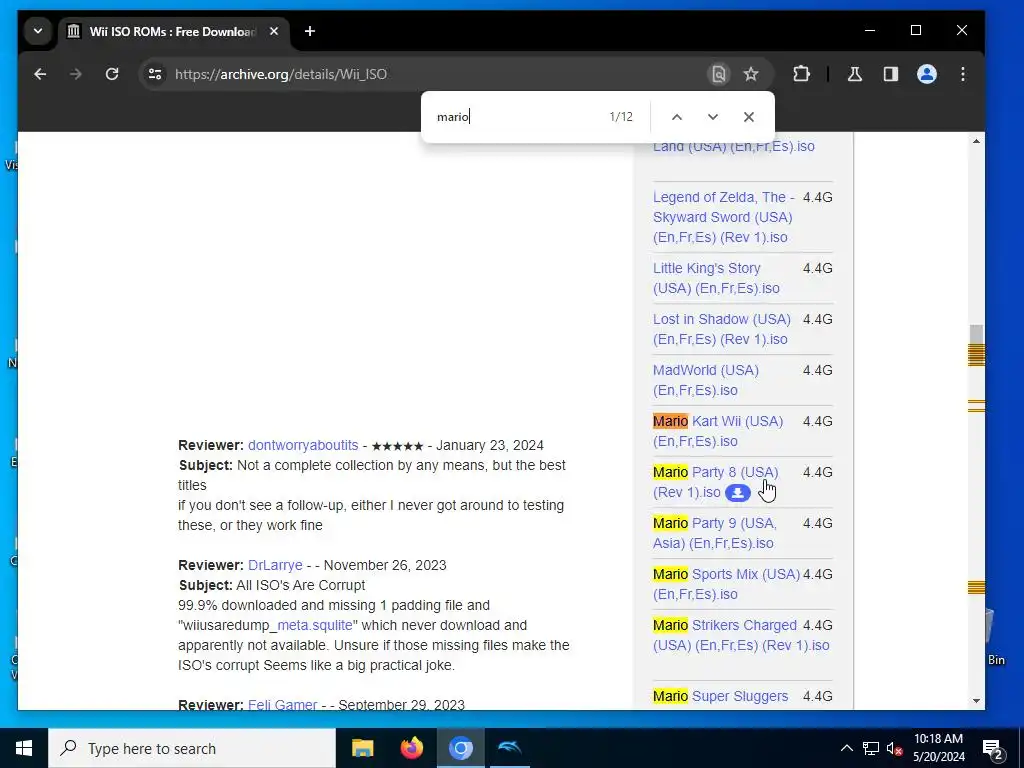The height and width of the screenshot is (768, 1024).
Task: Open the notification center icon
Action: coord(993,748)
